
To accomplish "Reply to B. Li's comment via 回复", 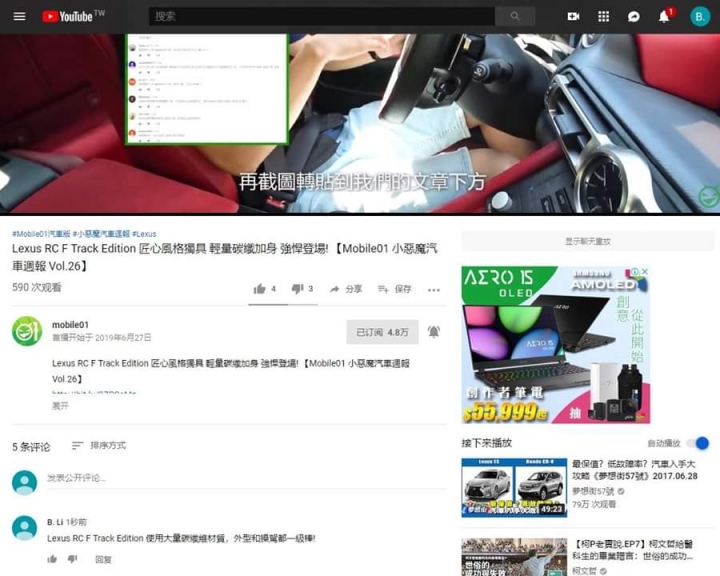I will 103,559.
